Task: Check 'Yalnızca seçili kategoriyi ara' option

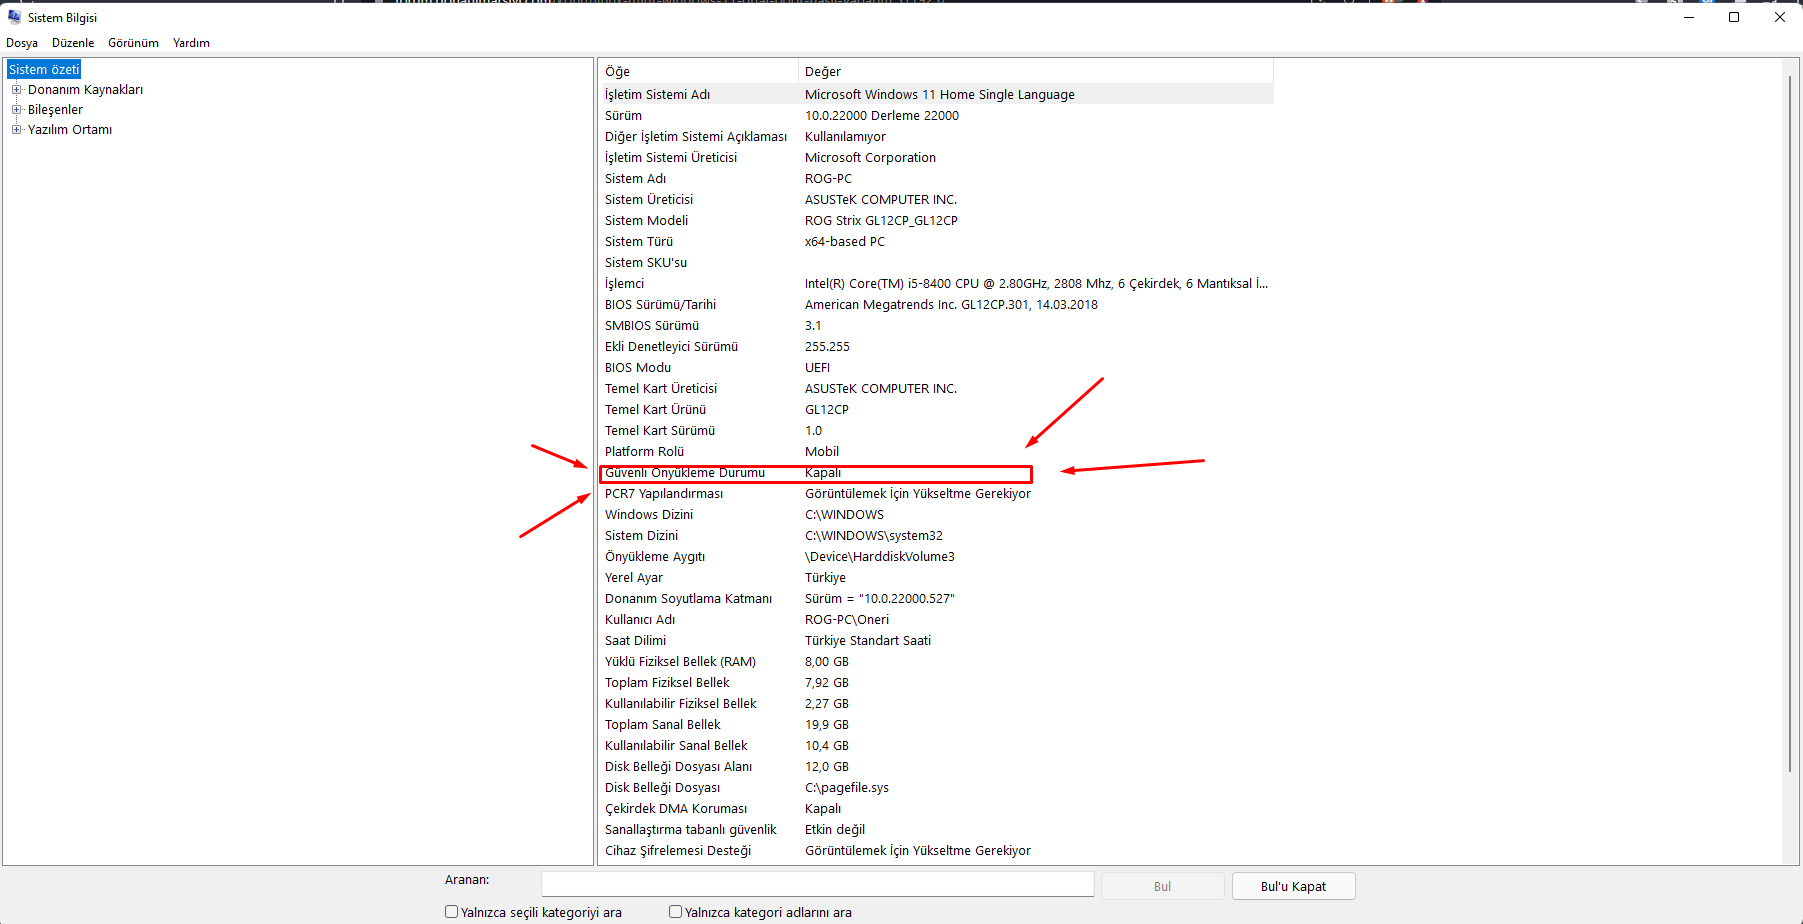Action: click(452, 911)
